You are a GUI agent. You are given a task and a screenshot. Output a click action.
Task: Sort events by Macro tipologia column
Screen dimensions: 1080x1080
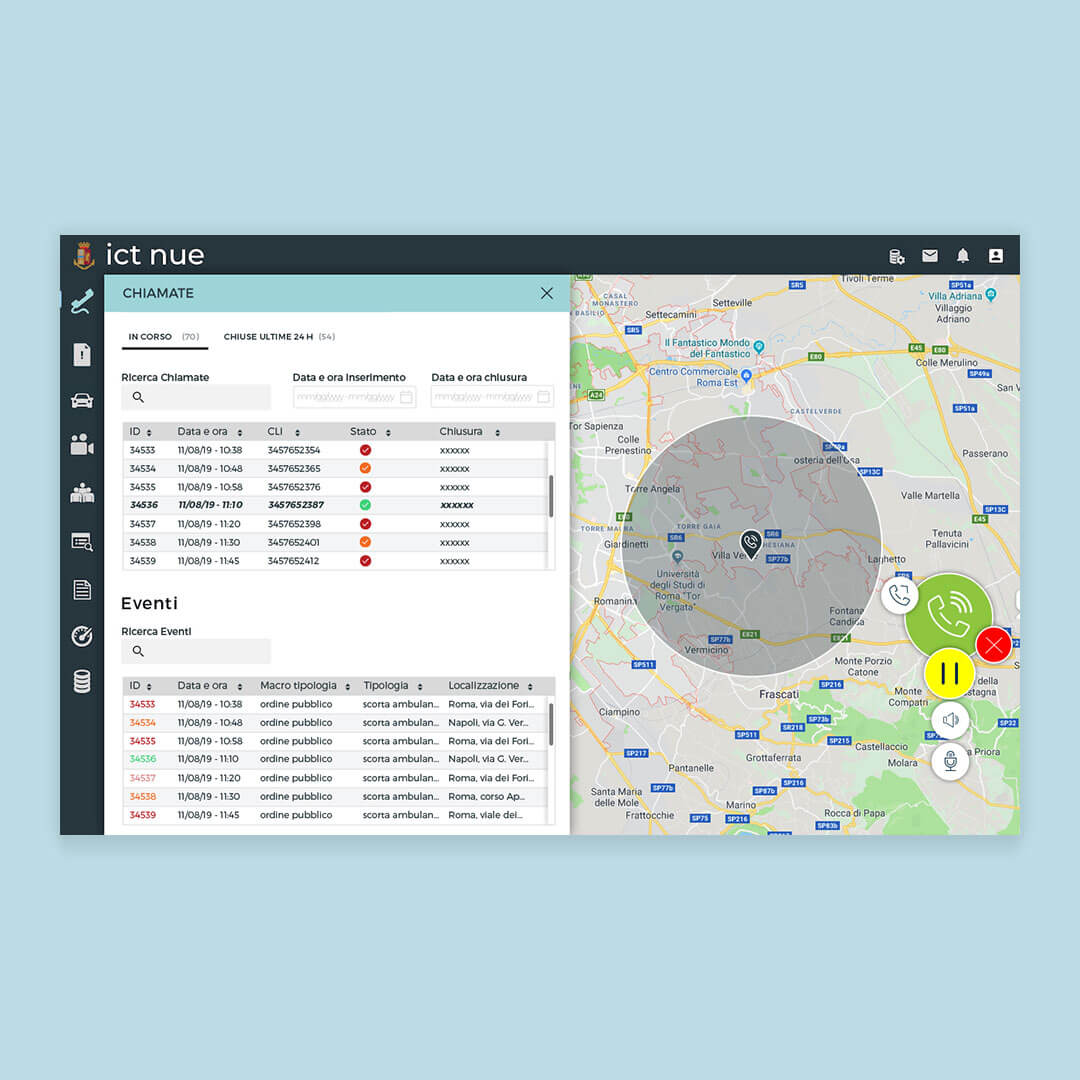(348, 686)
